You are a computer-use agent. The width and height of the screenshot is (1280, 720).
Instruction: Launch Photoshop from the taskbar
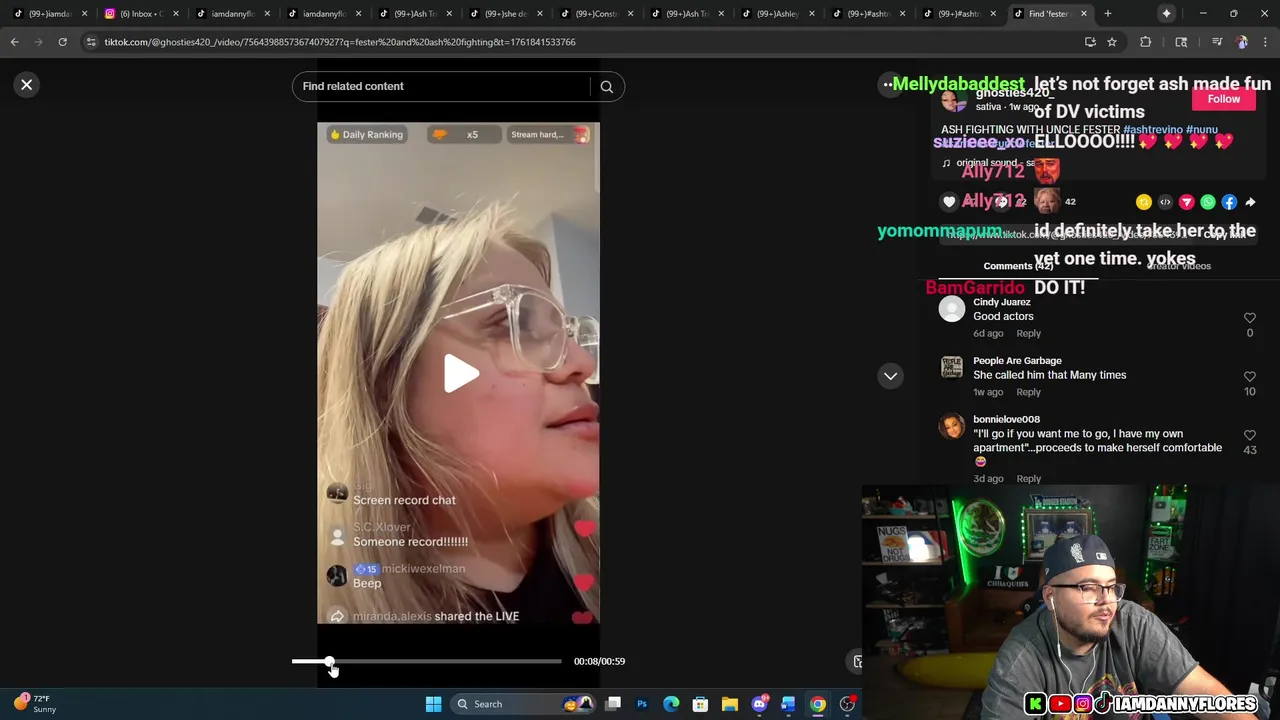tap(642, 704)
